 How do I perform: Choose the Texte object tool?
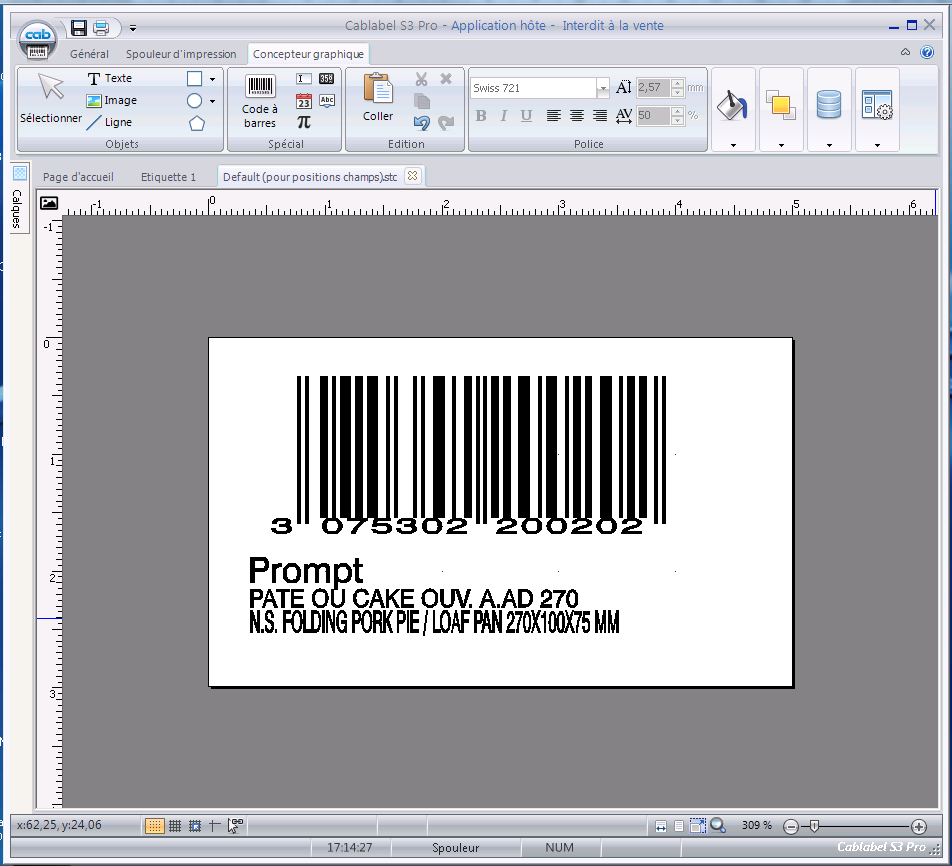(110, 78)
